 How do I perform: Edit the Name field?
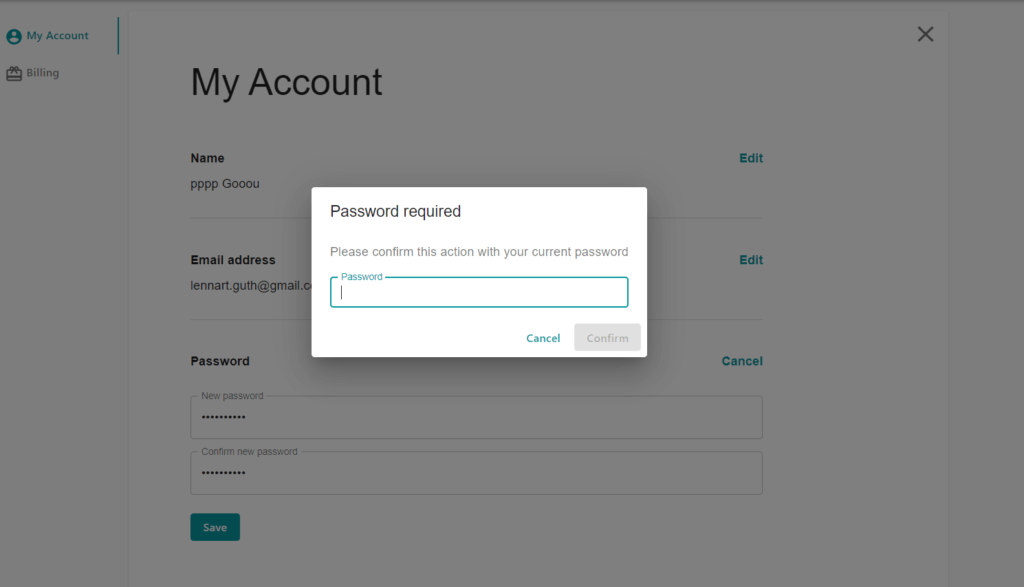click(750, 158)
